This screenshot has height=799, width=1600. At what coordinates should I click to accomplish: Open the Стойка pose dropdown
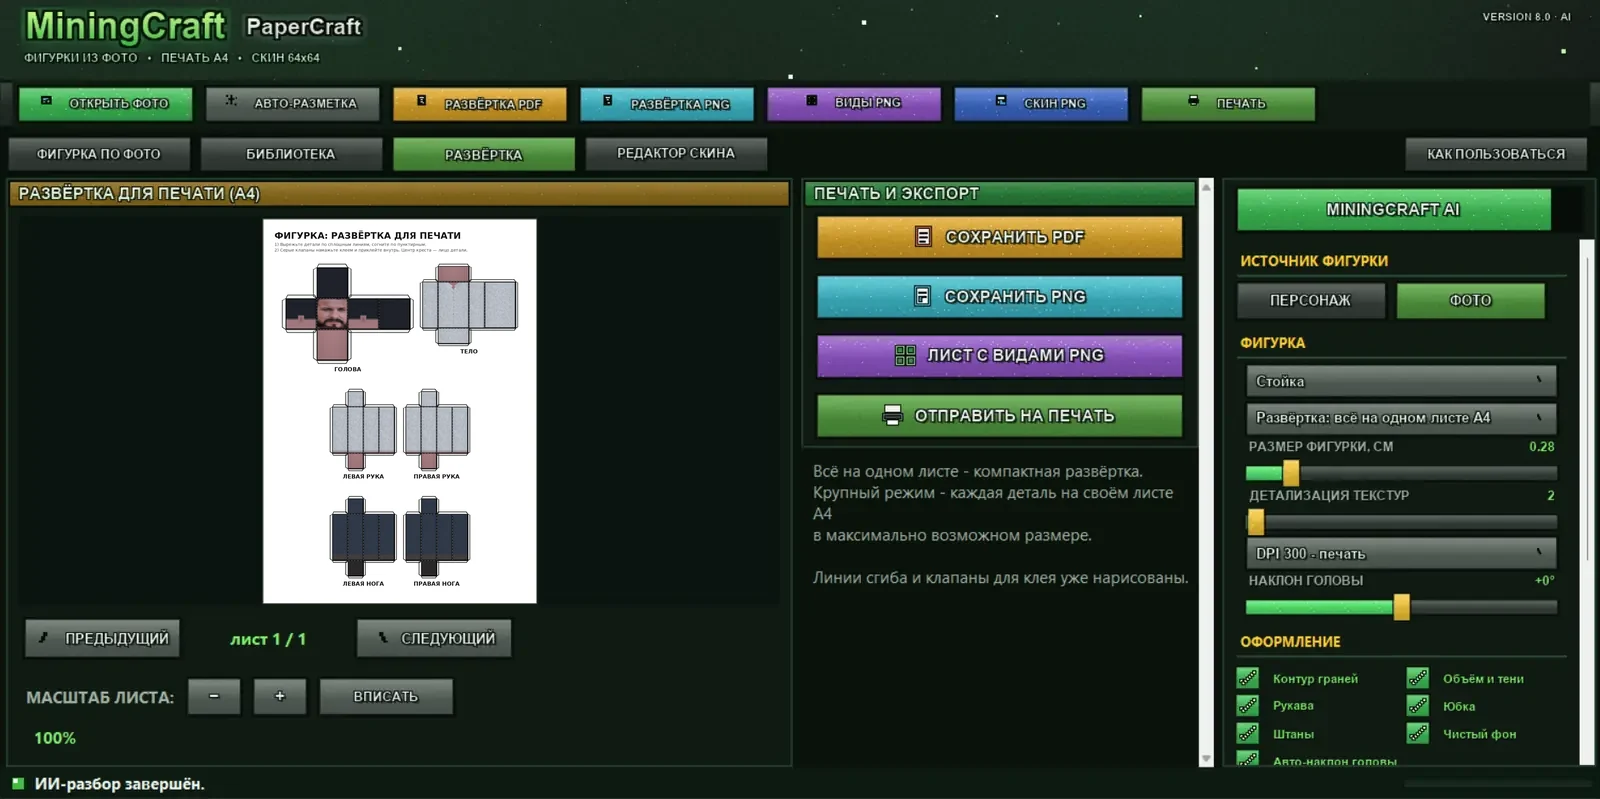(1400, 381)
